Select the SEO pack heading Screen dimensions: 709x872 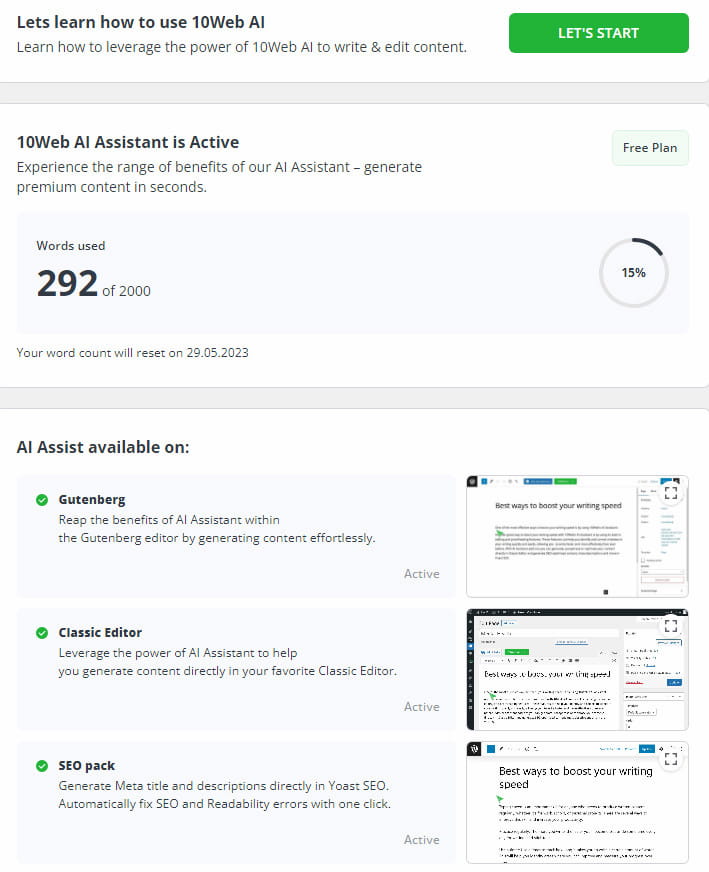coord(87,766)
